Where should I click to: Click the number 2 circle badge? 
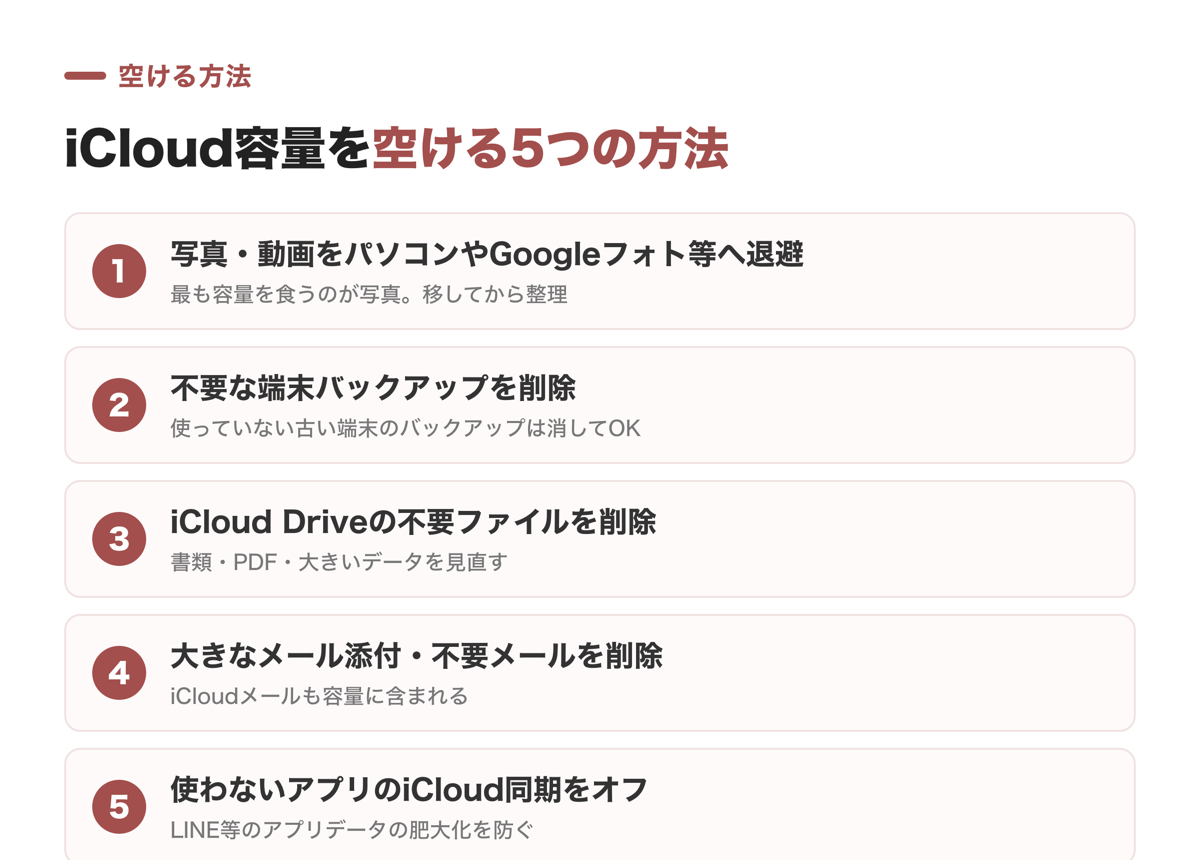click(x=119, y=405)
